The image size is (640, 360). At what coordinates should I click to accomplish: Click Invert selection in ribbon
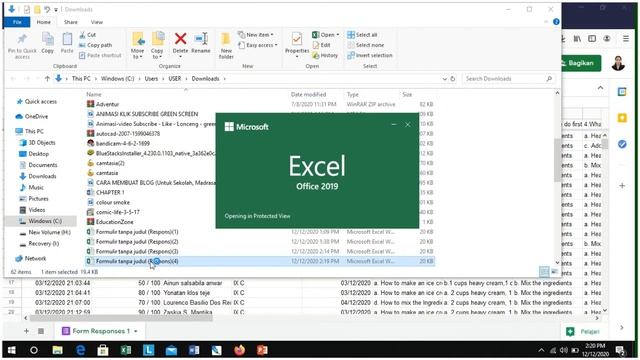pyautogui.click(x=370, y=55)
